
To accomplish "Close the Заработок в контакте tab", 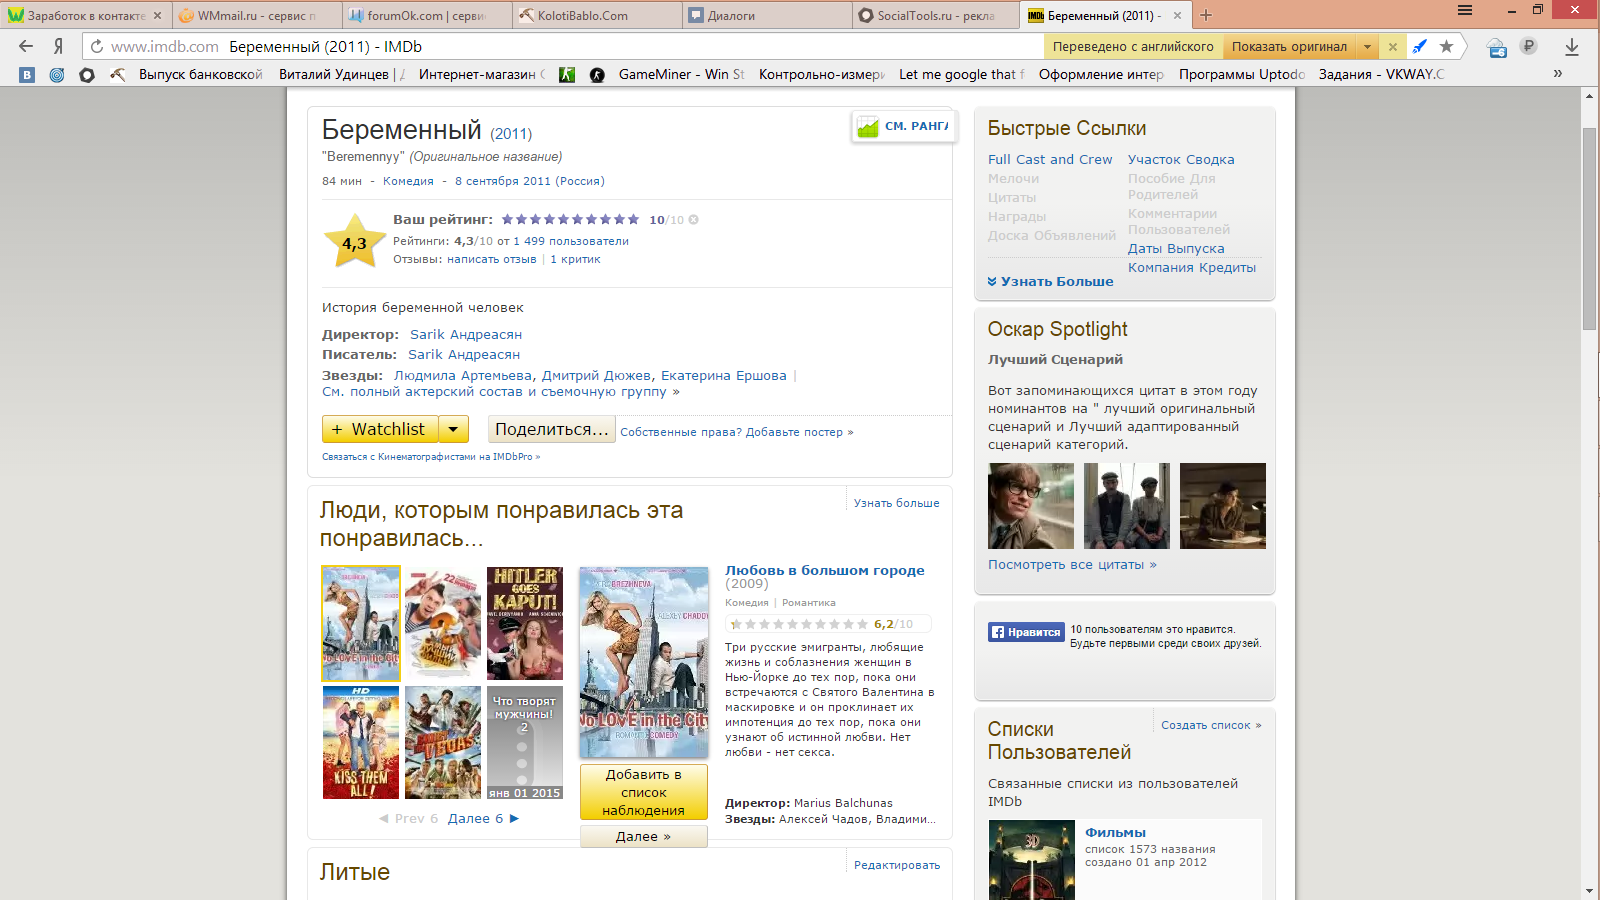I will click(x=157, y=15).
